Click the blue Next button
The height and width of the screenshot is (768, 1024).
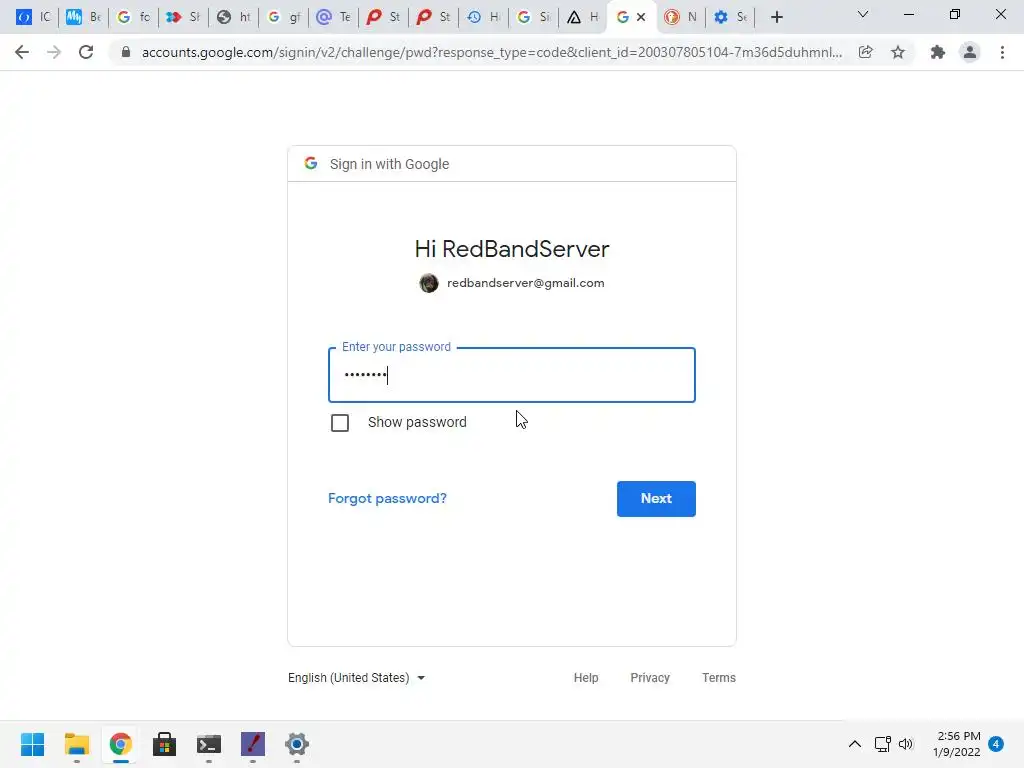pyautogui.click(x=656, y=499)
